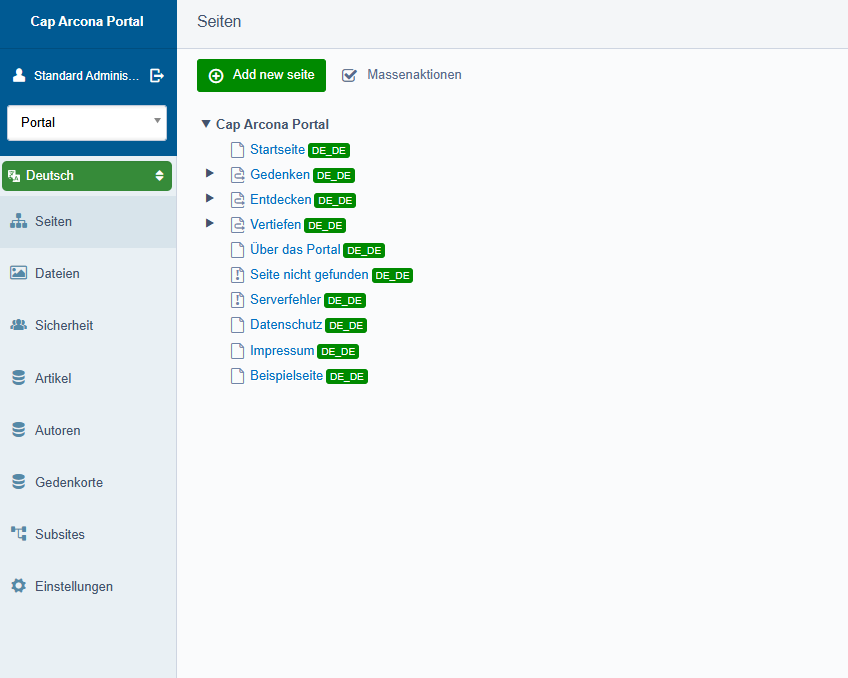Collapse the Cap Arcona Portal root
848x678 pixels.
206,125
